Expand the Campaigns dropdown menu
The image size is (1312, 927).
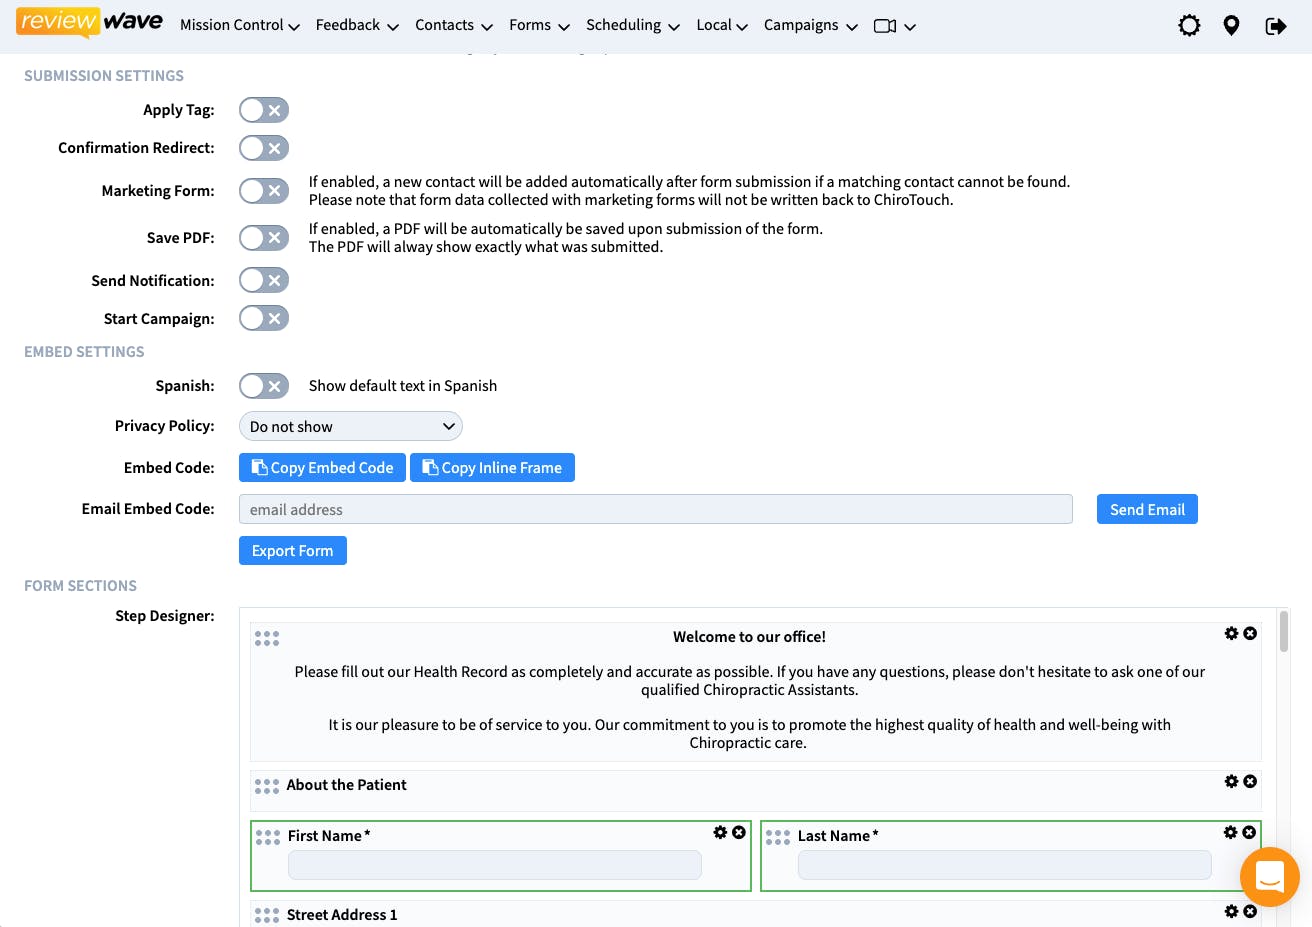[810, 26]
